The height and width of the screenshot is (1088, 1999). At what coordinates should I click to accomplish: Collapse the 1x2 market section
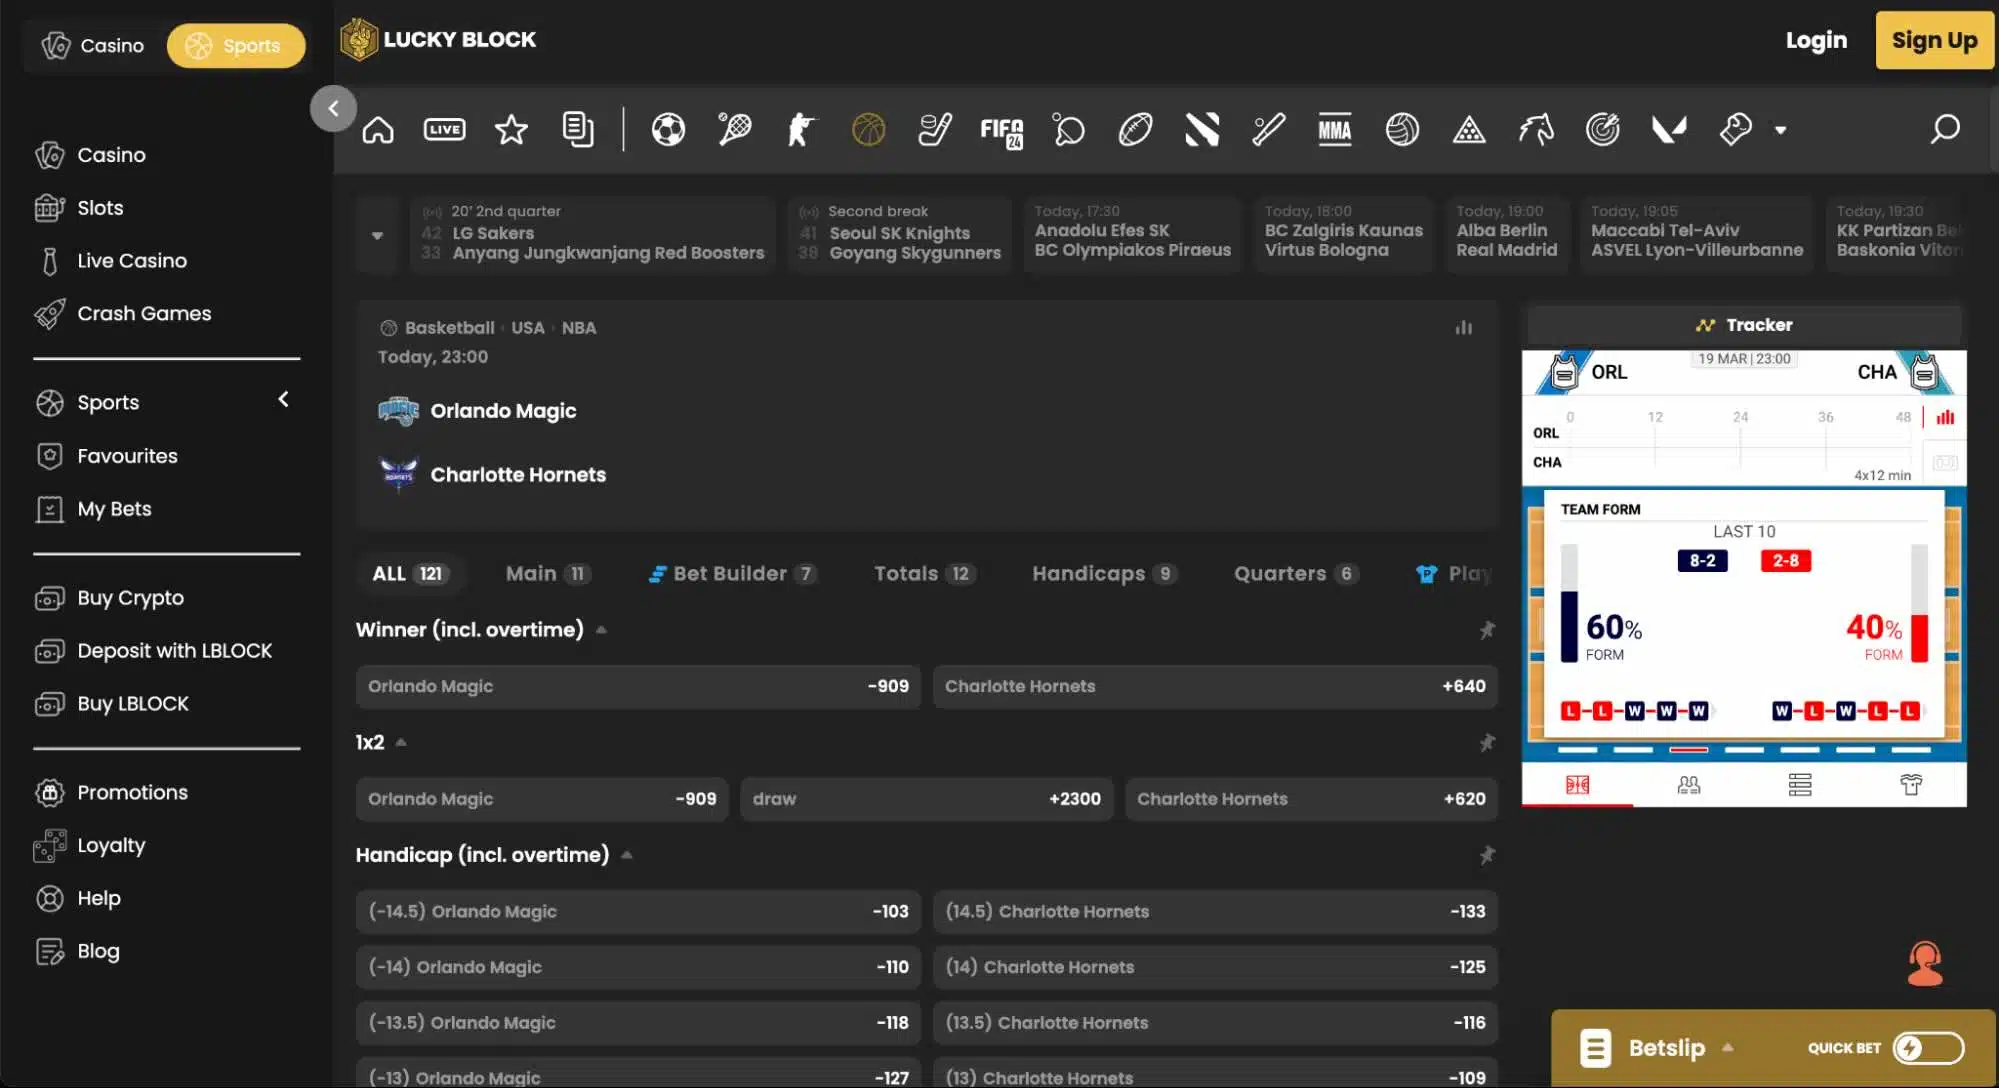(x=401, y=743)
